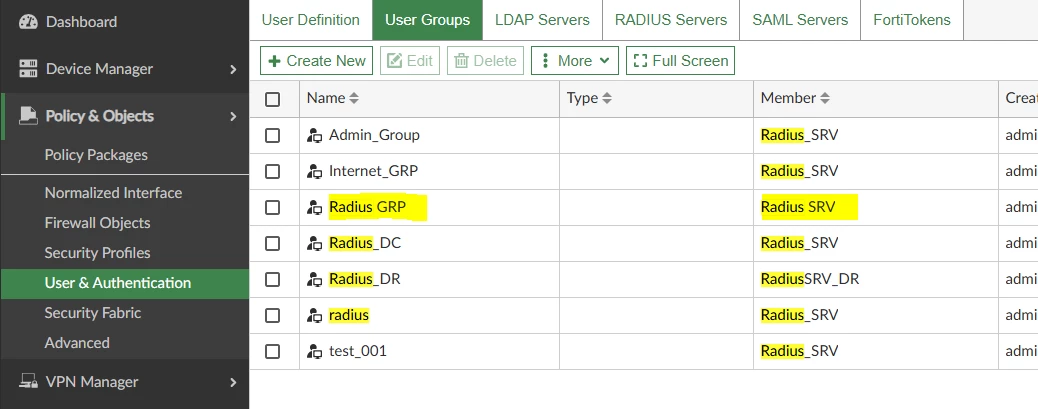Open Firewall Objects in sidebar

(x=97, y=223)
